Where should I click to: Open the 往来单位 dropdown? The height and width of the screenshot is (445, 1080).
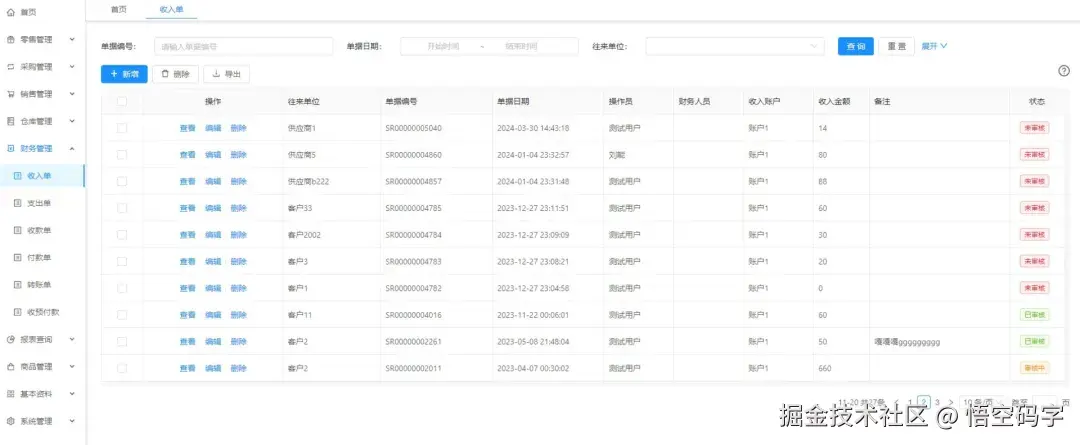coord(734,46)
